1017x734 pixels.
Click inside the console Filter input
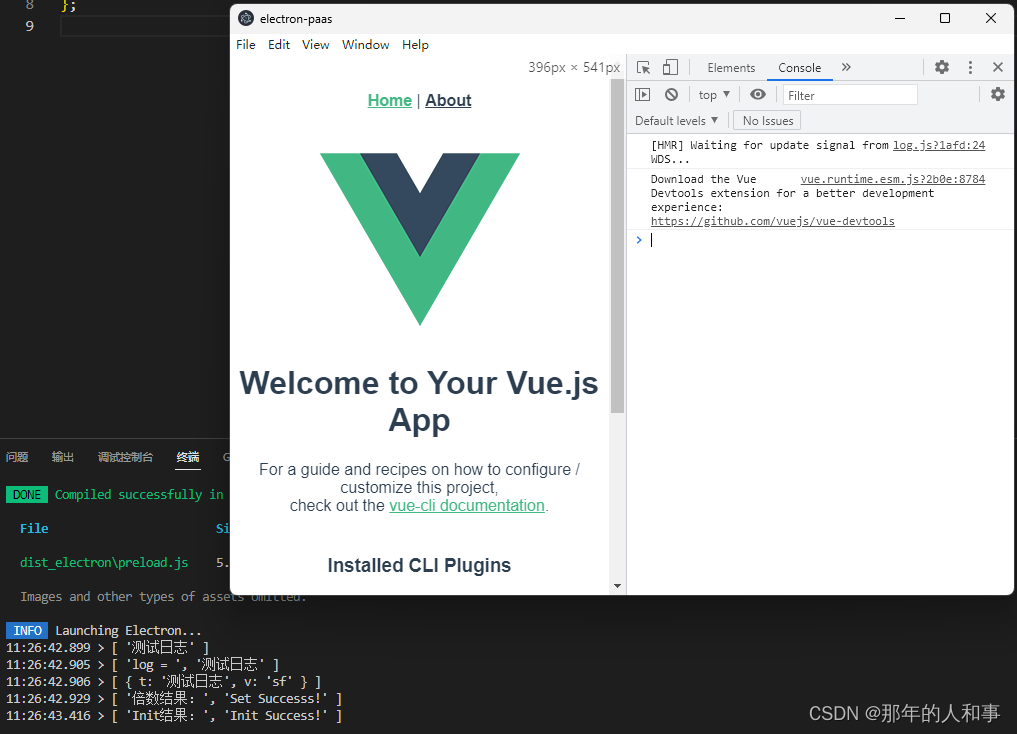tap(849, 94)
